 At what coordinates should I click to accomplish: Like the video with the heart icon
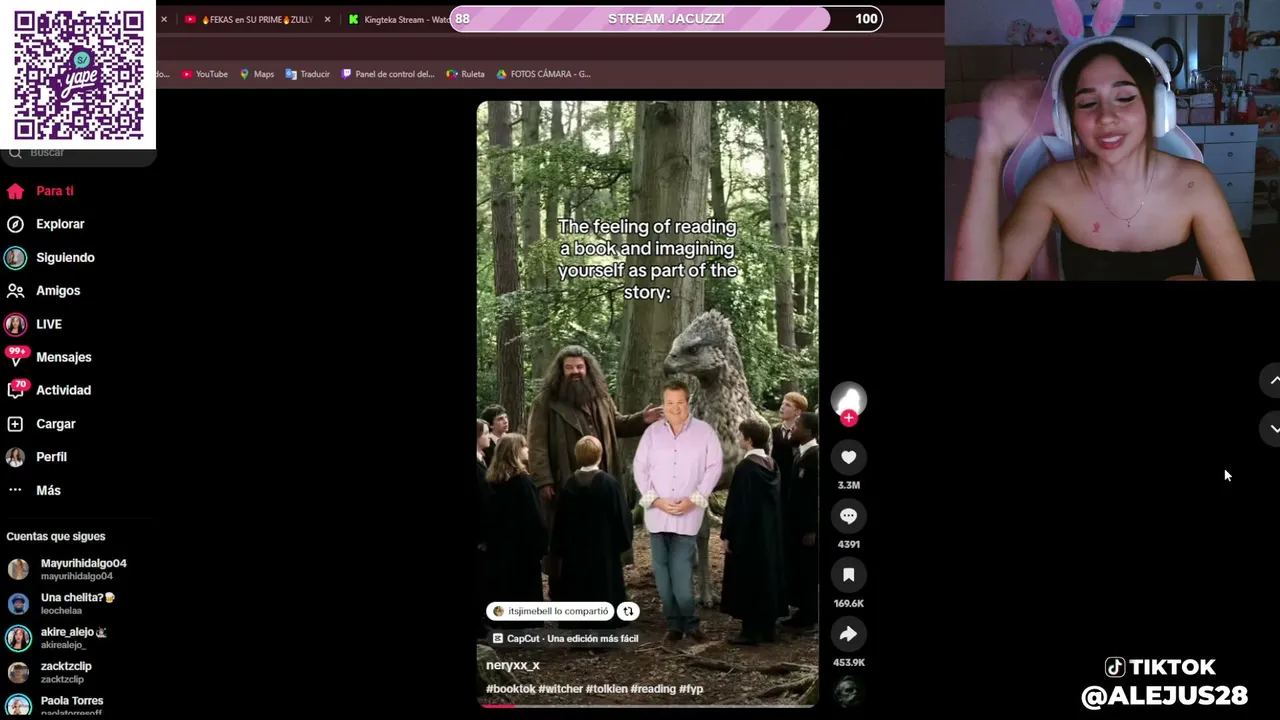(x=848, y=457)
